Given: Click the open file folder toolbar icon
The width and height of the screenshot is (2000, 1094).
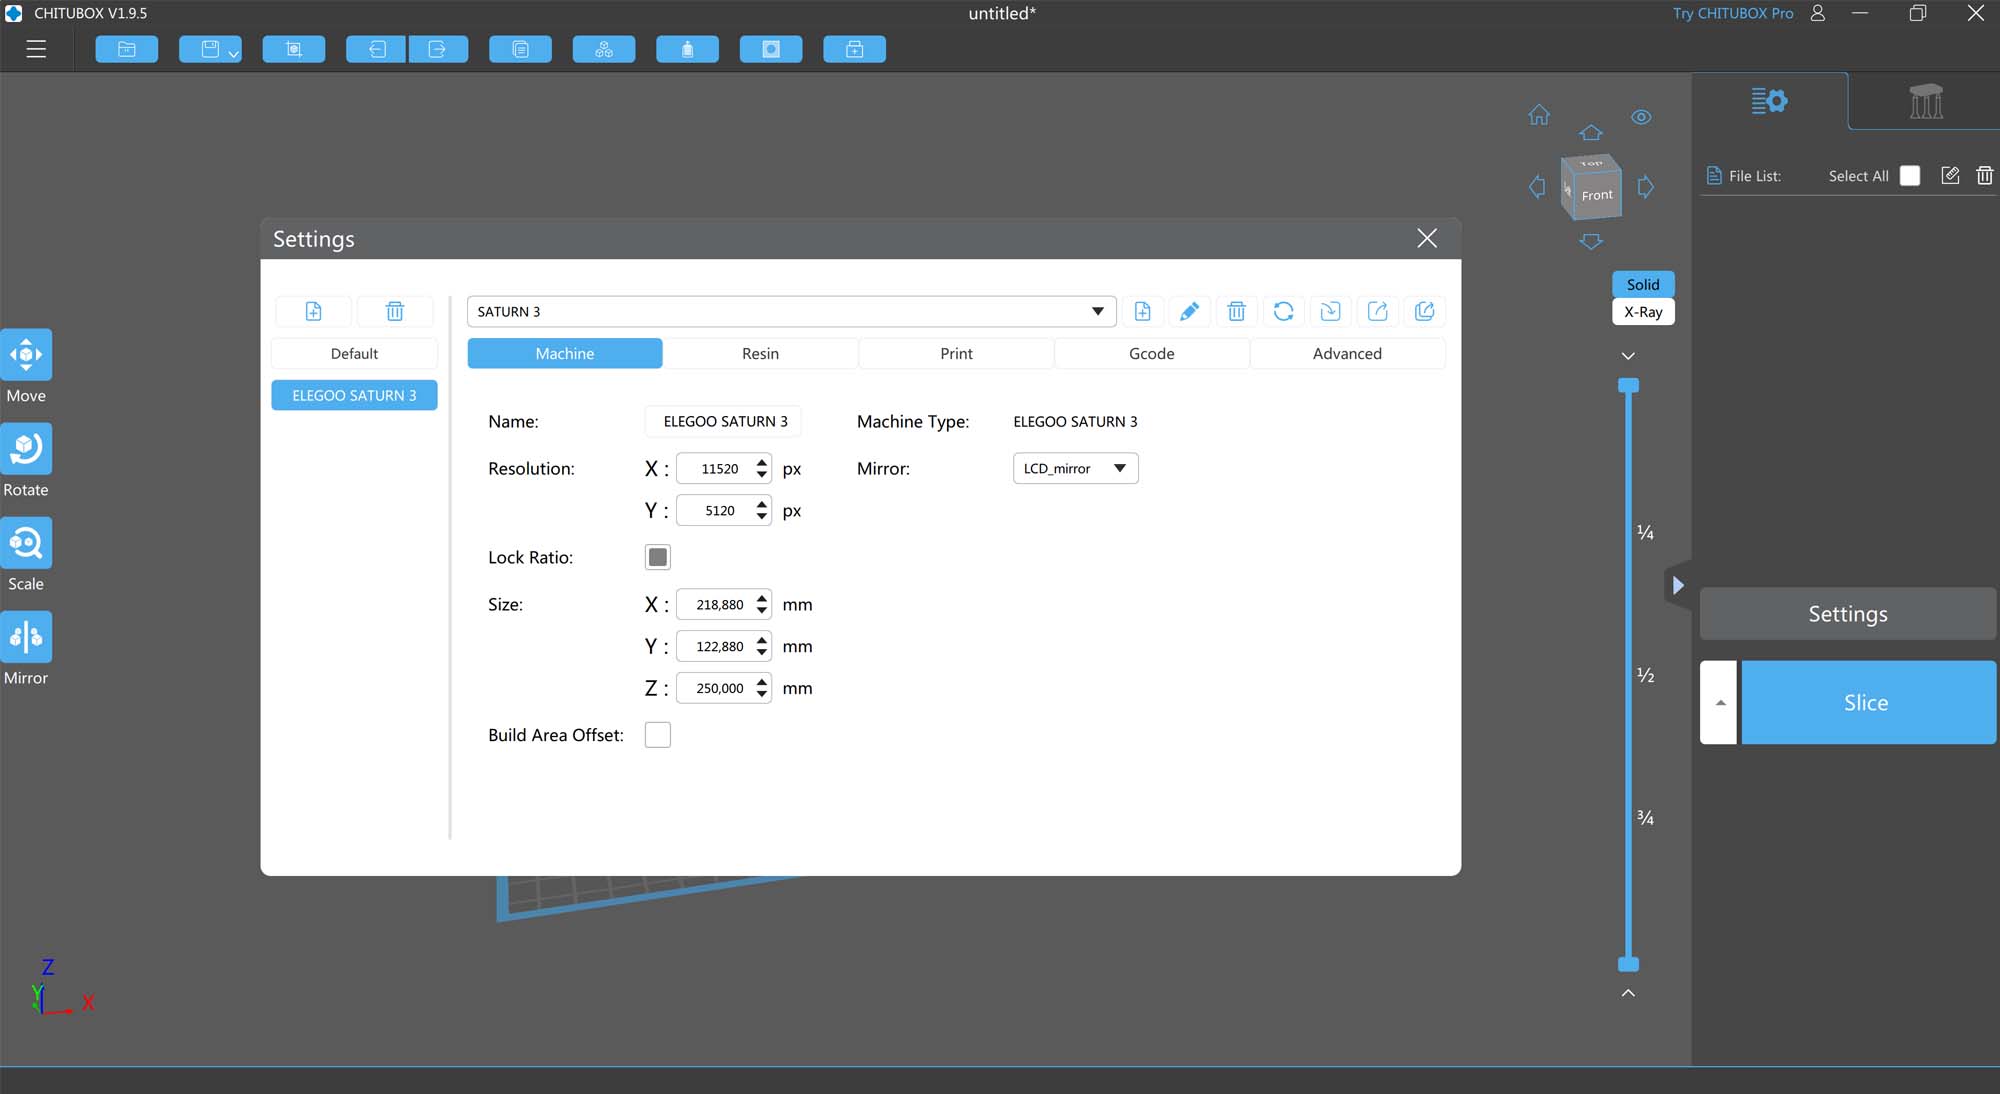Looking at the screenshot, I should (127, 49).
